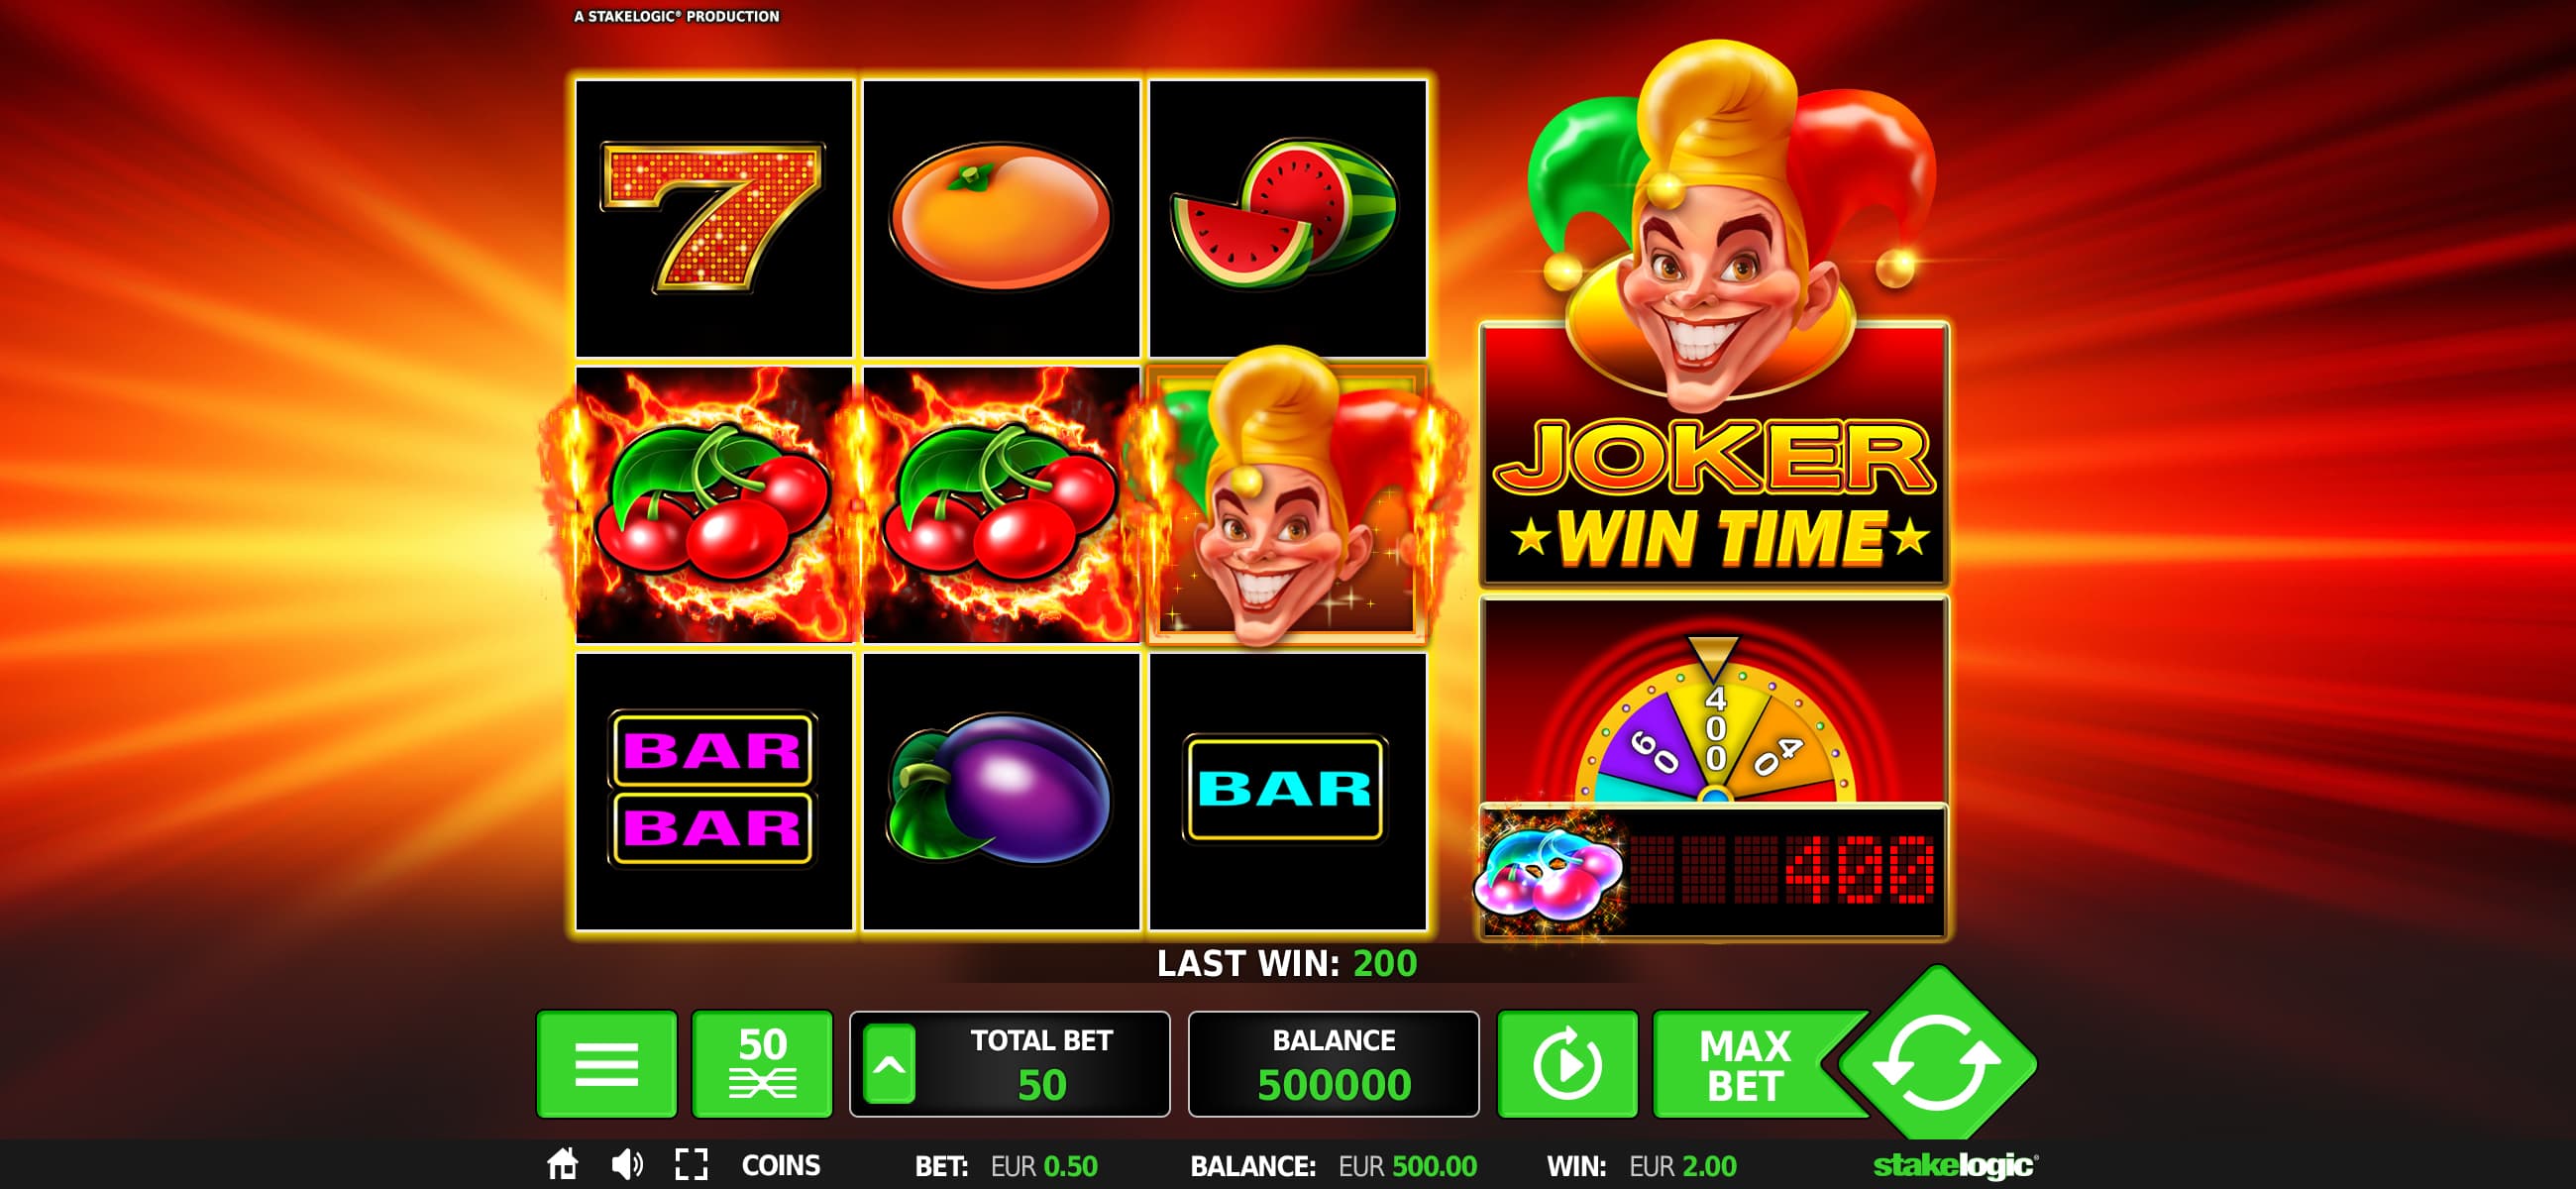Mute sound with the speaker icon
Screen dimensions: 2576x1189
[x=627, y=1164]
